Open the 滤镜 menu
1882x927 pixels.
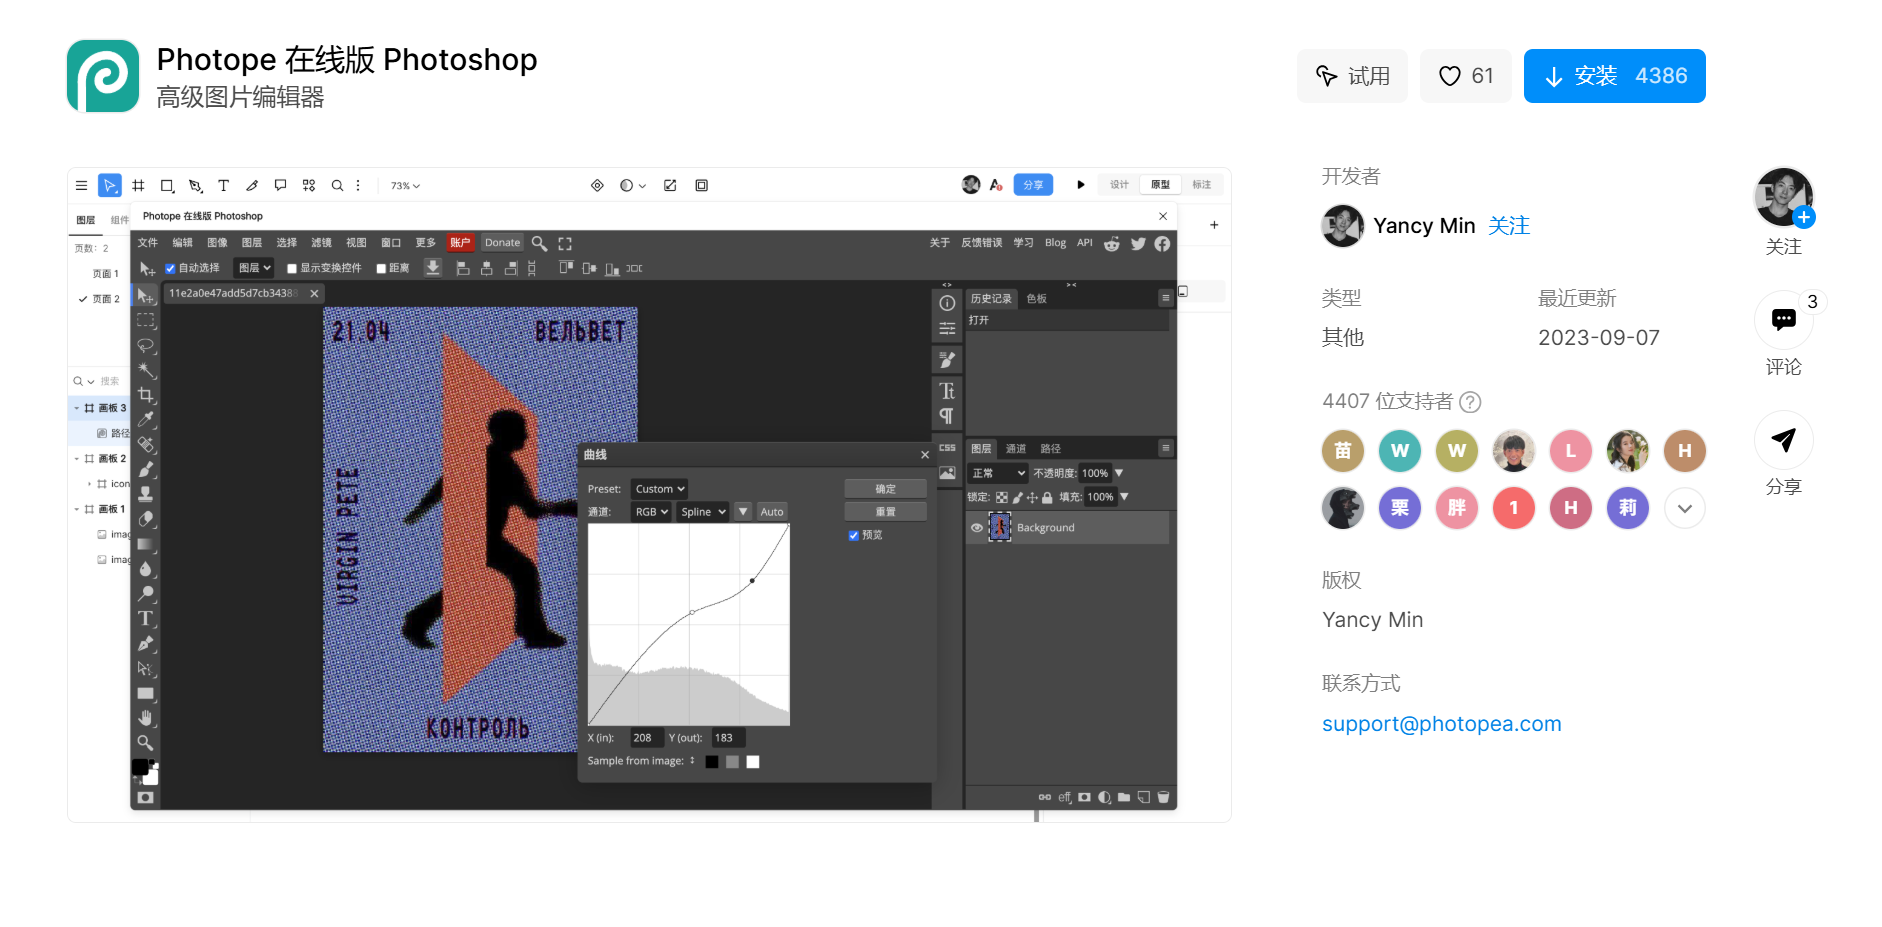(x=322, y=242)
